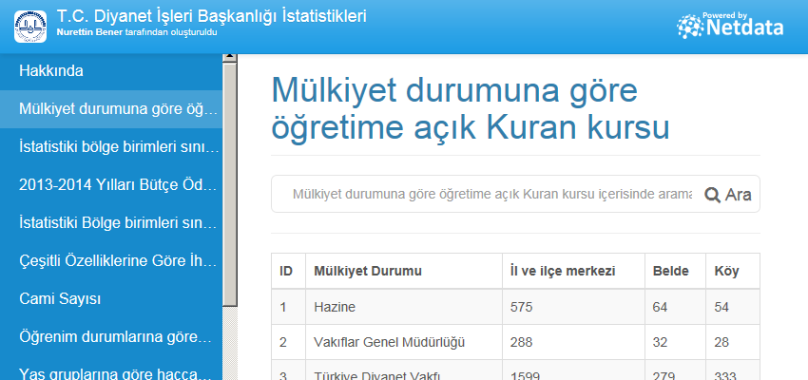Click the value 64 in Hazine row
Viewport: 808px width, 380px height.
[x=660, y=307]
